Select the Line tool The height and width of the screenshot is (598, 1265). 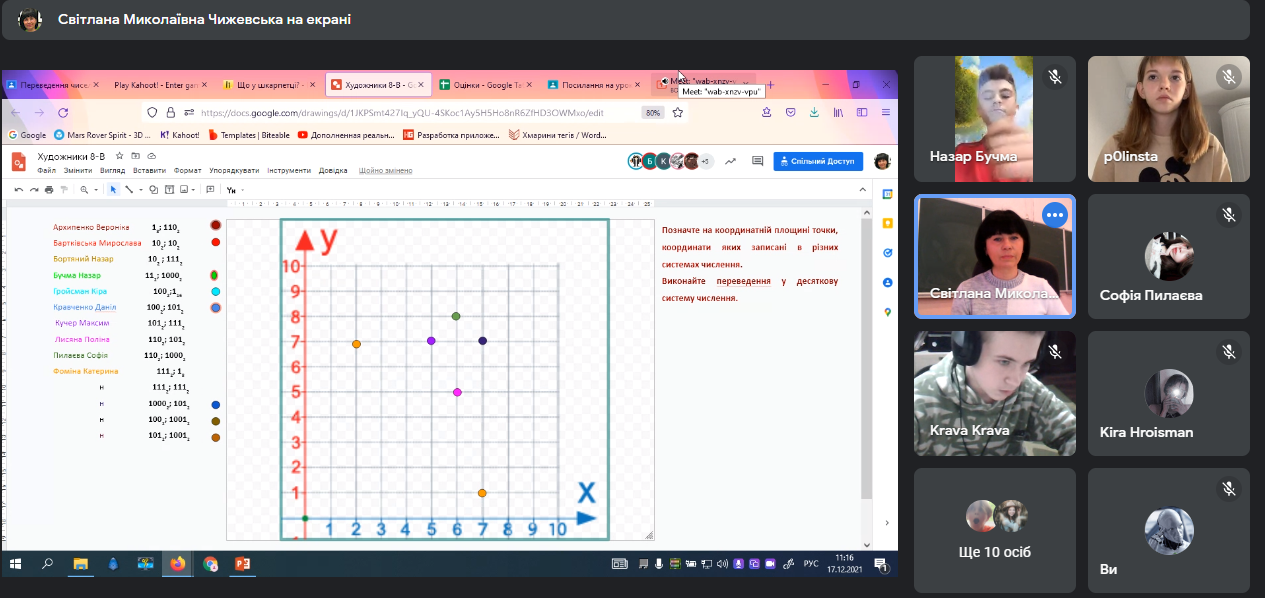point(129,190)
